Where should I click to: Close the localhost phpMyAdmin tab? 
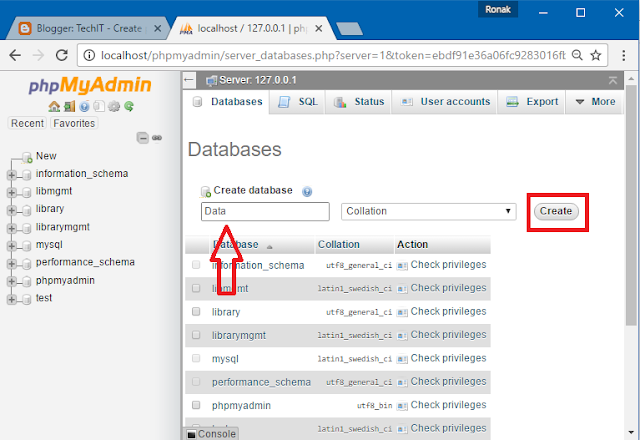[x=319, y=29]
